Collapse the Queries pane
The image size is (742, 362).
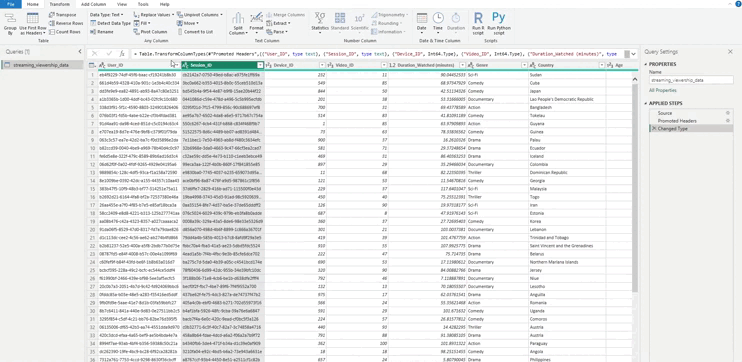(x=80, y=52)
